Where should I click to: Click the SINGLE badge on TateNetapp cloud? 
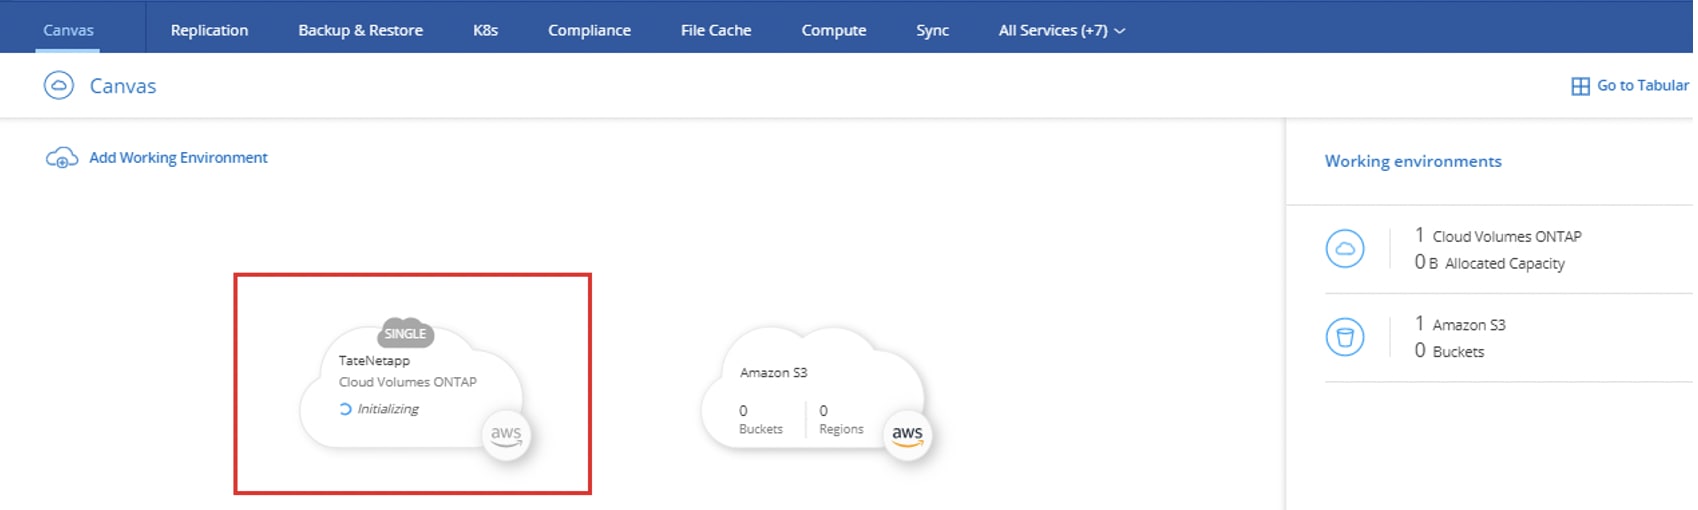(405, 334)
